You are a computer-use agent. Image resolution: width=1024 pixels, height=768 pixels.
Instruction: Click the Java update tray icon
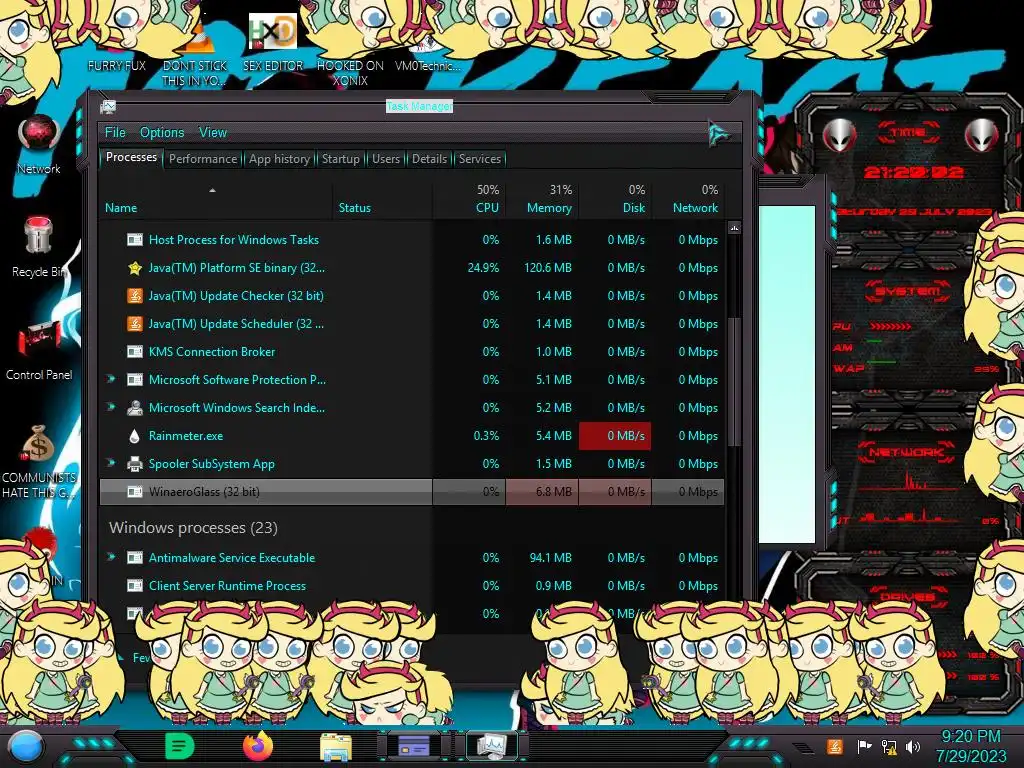pos(834,746)
